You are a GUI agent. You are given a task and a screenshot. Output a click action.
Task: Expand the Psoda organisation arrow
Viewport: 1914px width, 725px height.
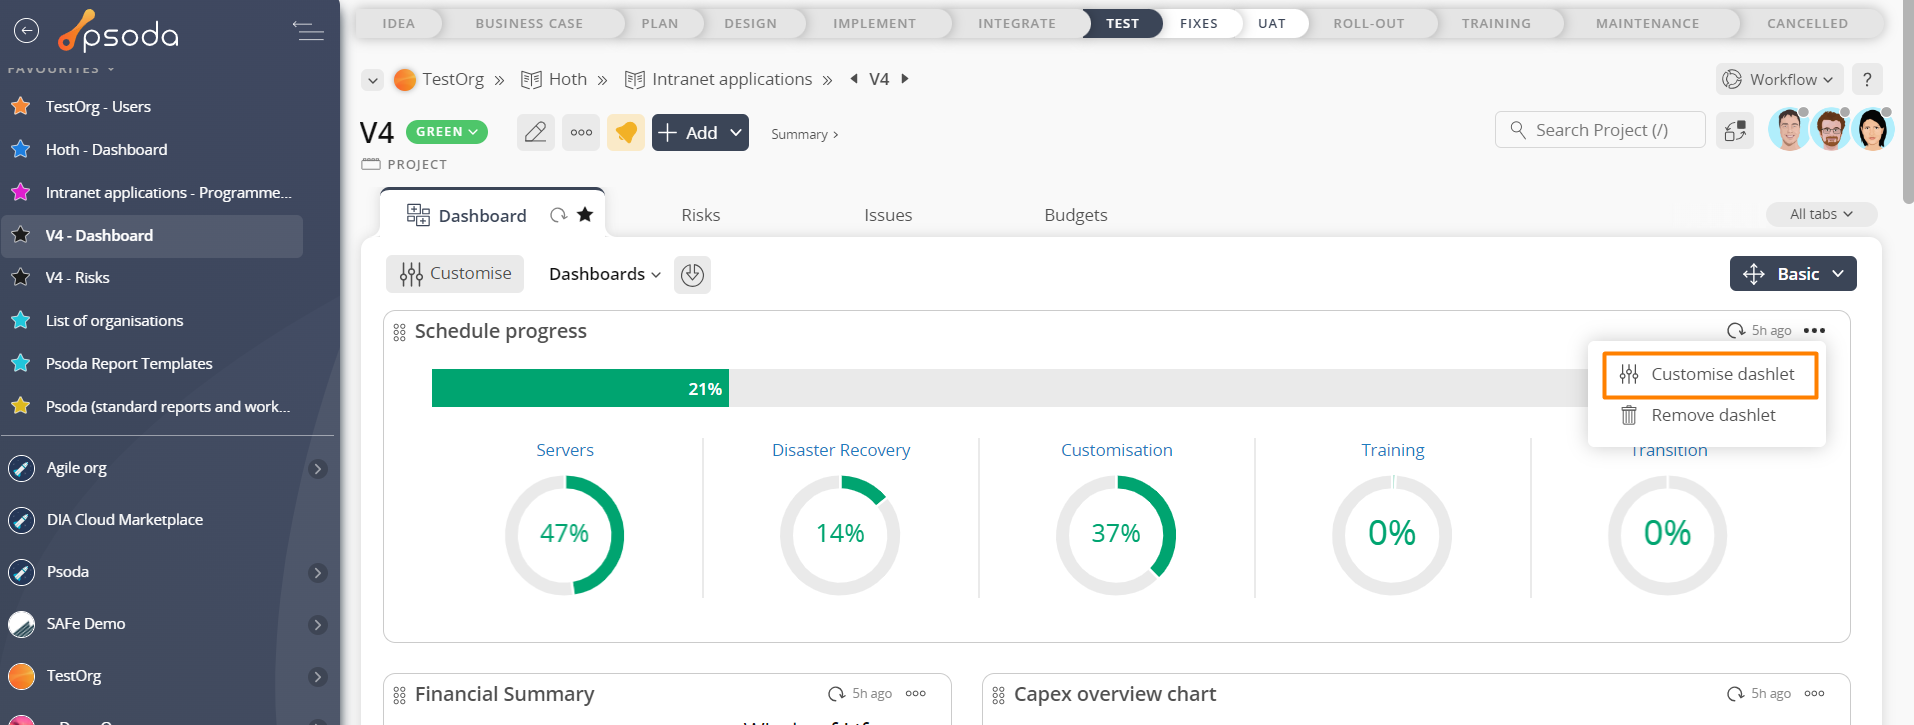click(318, 573)
